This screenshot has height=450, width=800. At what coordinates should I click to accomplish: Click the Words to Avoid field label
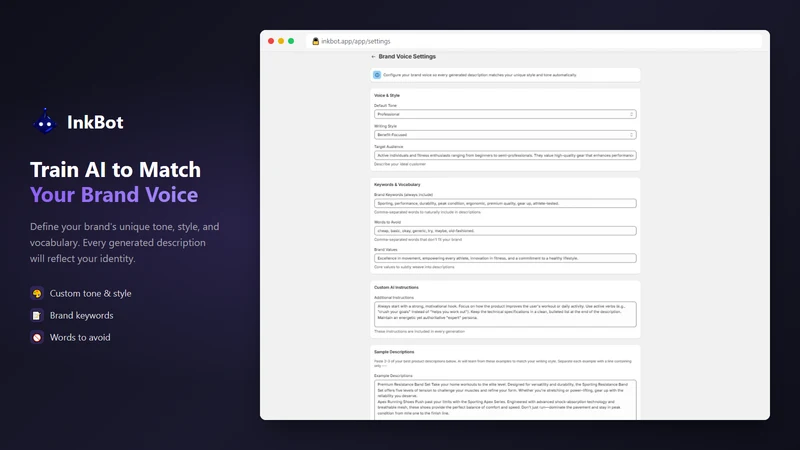(x=387, y=222)
